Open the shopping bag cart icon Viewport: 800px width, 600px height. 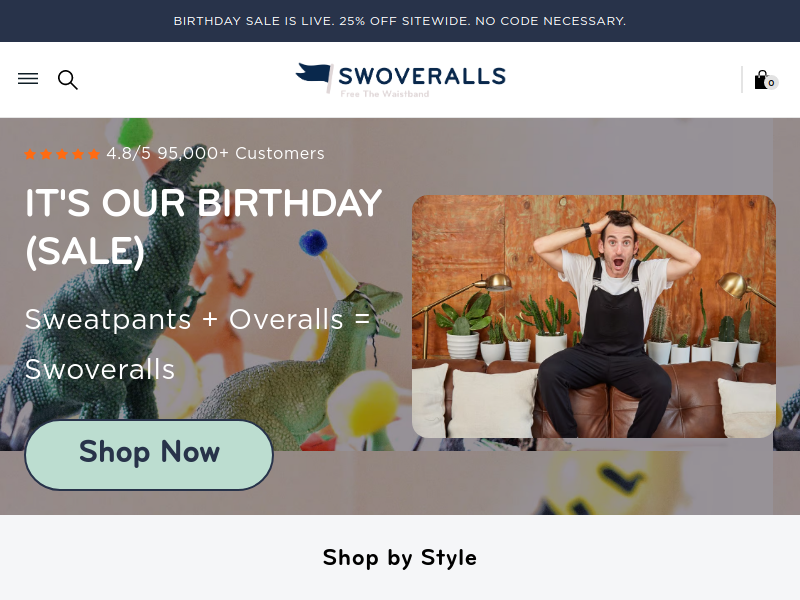click(x=761, y=80)
